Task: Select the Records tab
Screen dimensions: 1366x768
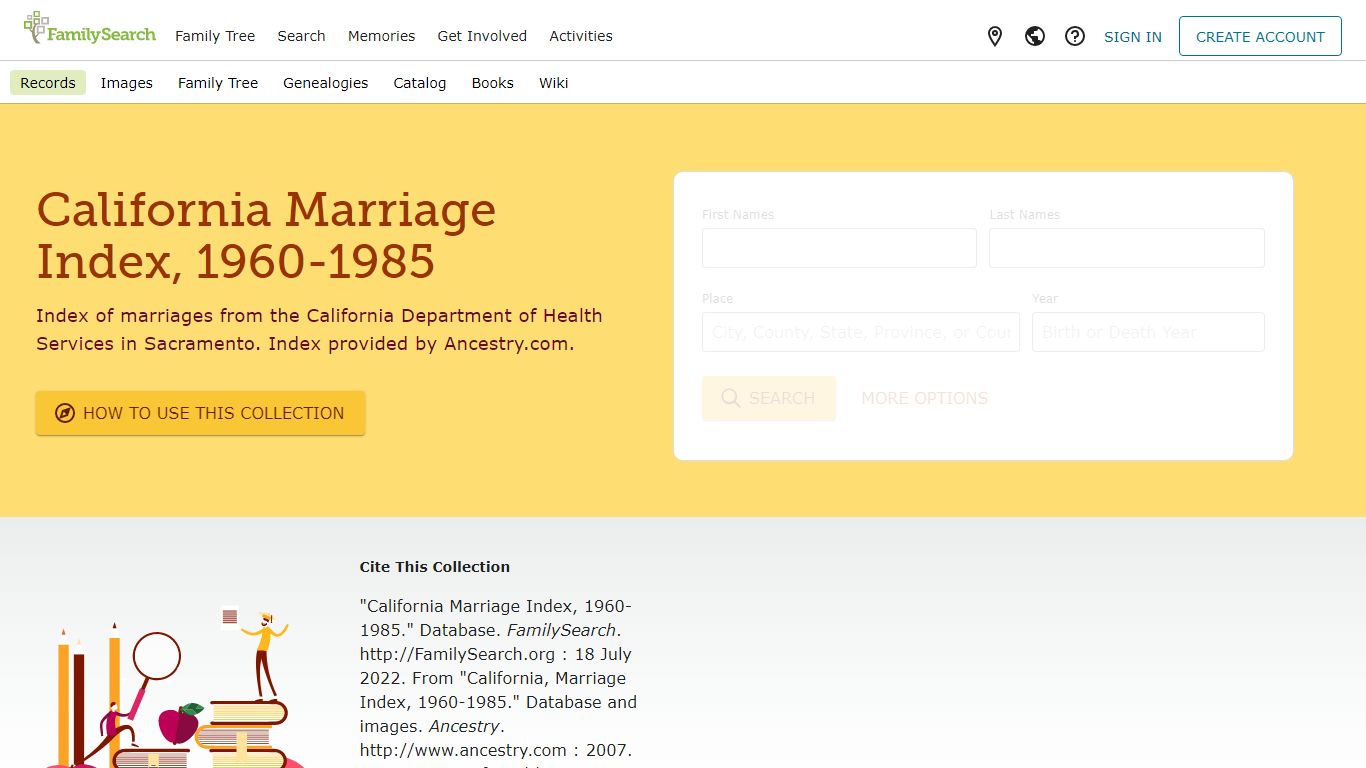Action: tap(48, 83)
